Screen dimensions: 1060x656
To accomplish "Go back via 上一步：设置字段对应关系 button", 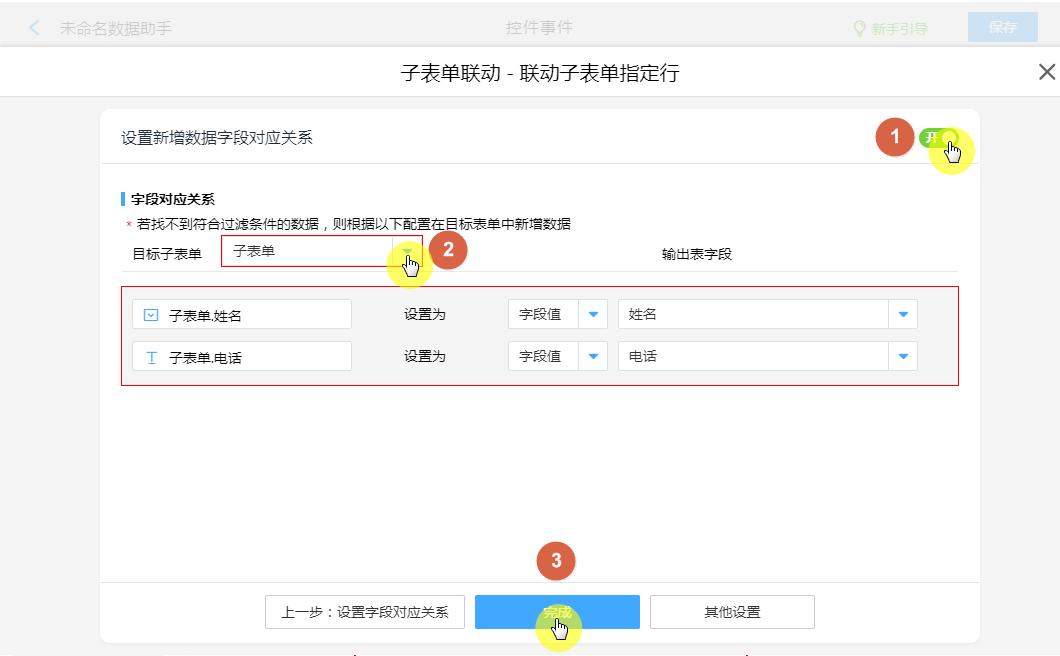I will coord(365,612).
